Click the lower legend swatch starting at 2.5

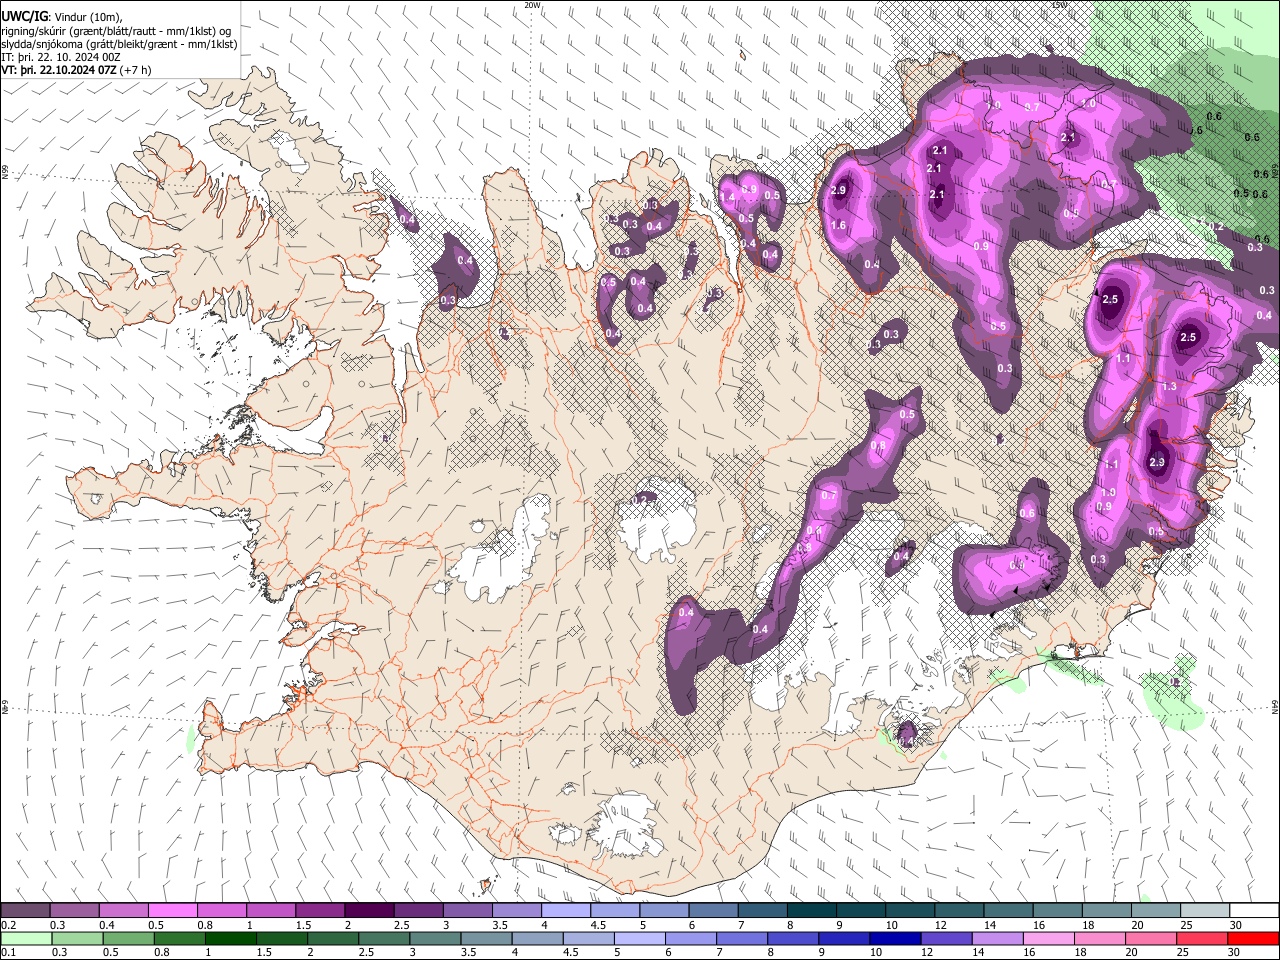pos(383,938)
